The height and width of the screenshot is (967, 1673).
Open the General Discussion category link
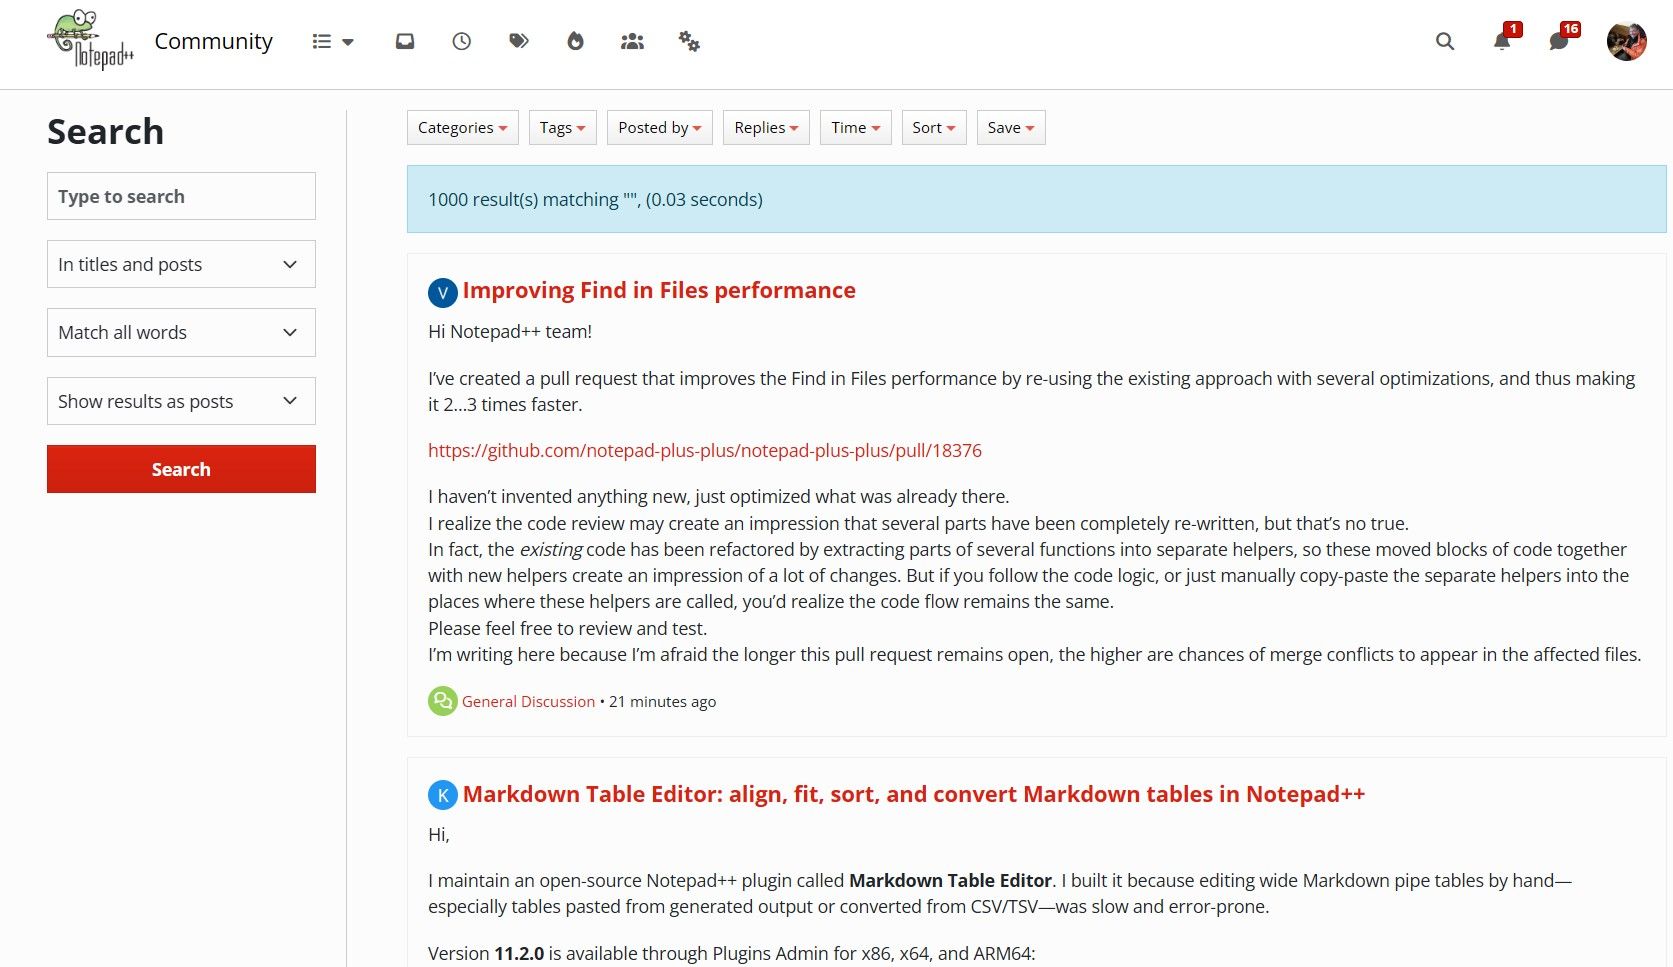tap(528, 702)
